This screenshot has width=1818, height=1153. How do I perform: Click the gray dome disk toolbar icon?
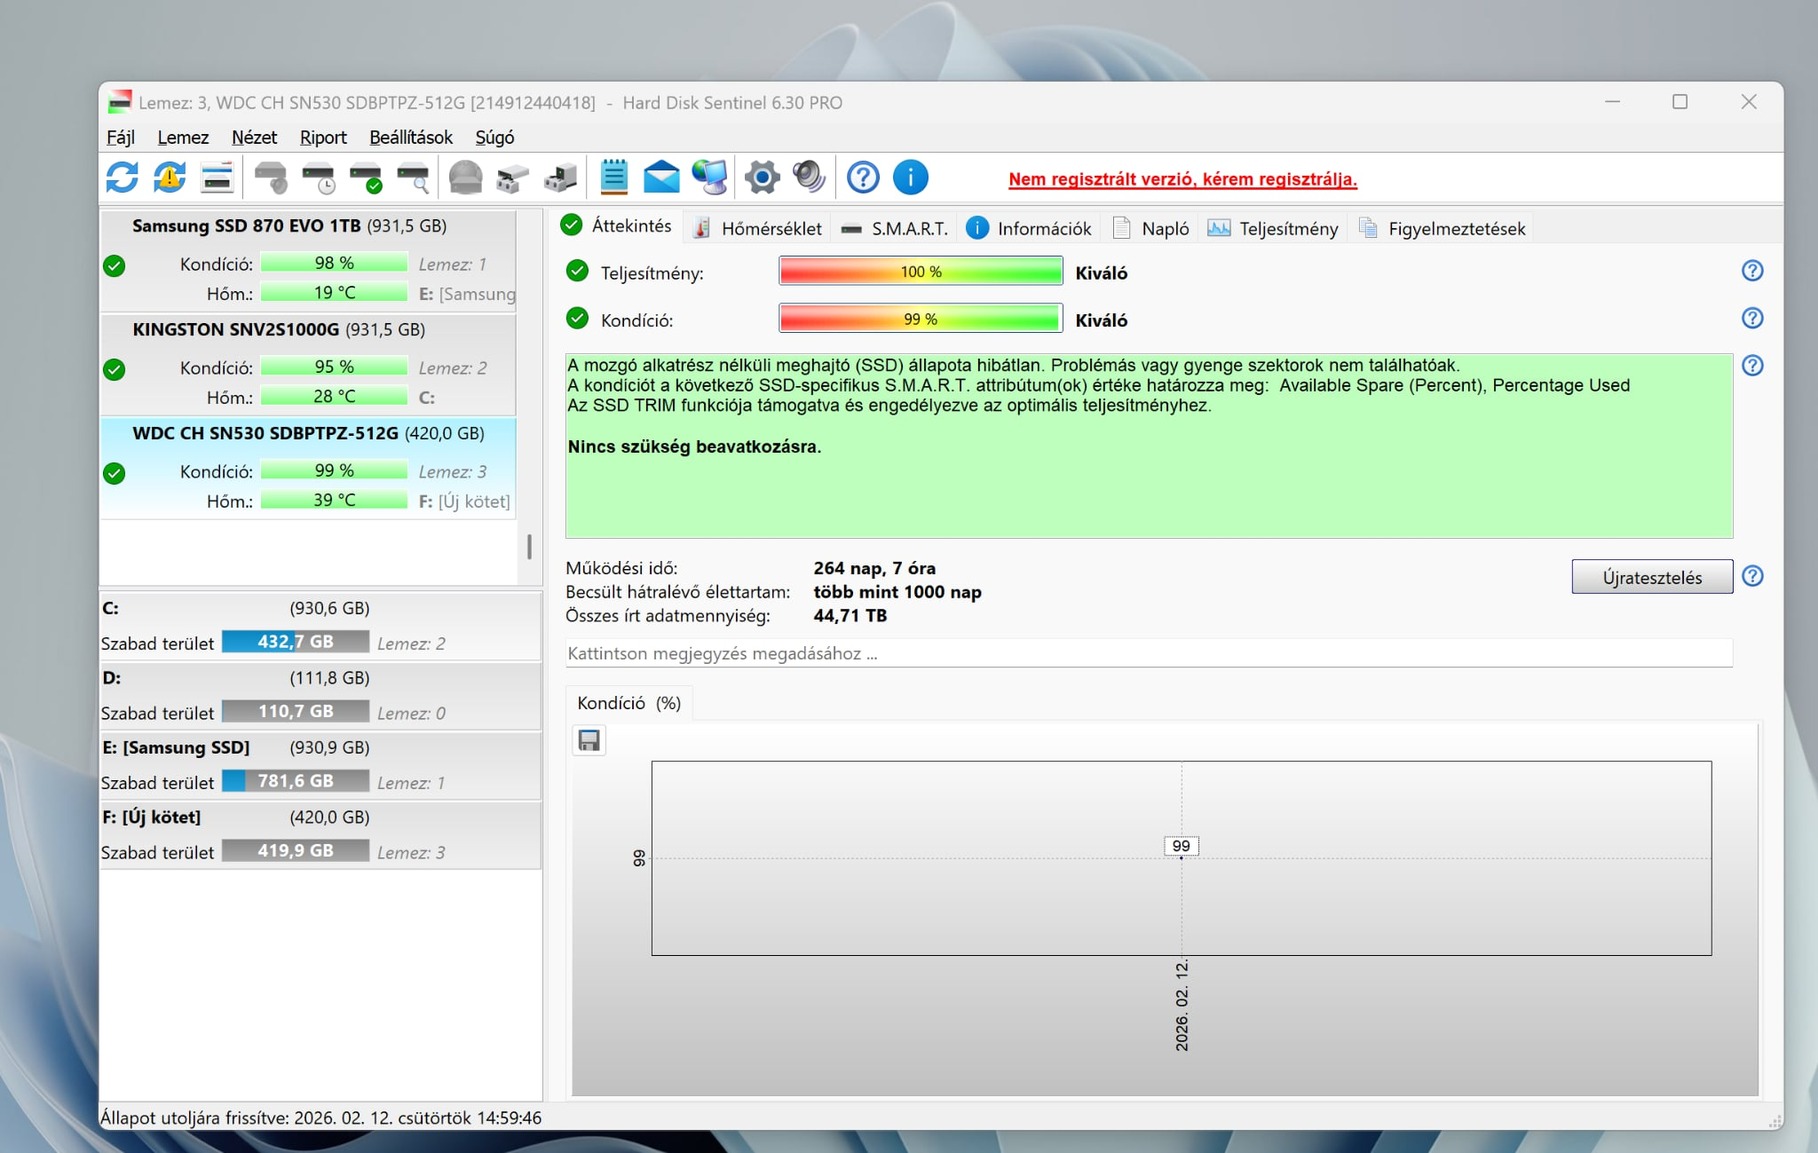[465, 178]
